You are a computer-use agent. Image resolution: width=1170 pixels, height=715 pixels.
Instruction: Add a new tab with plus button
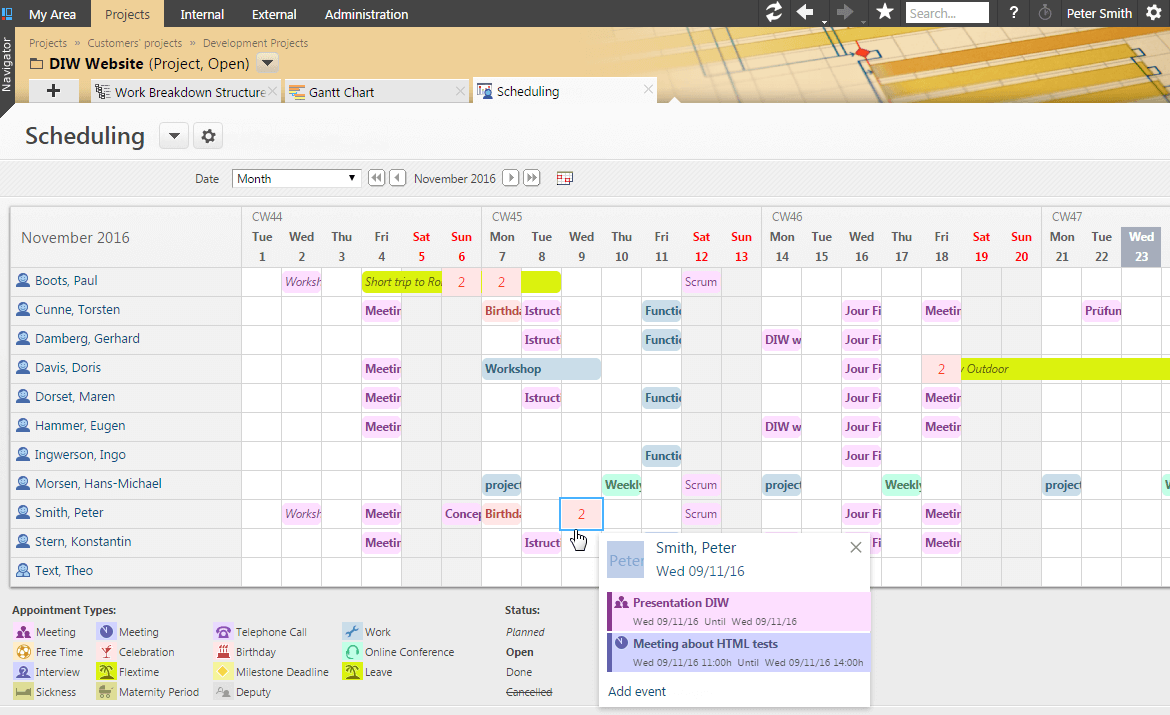point(53,91)
